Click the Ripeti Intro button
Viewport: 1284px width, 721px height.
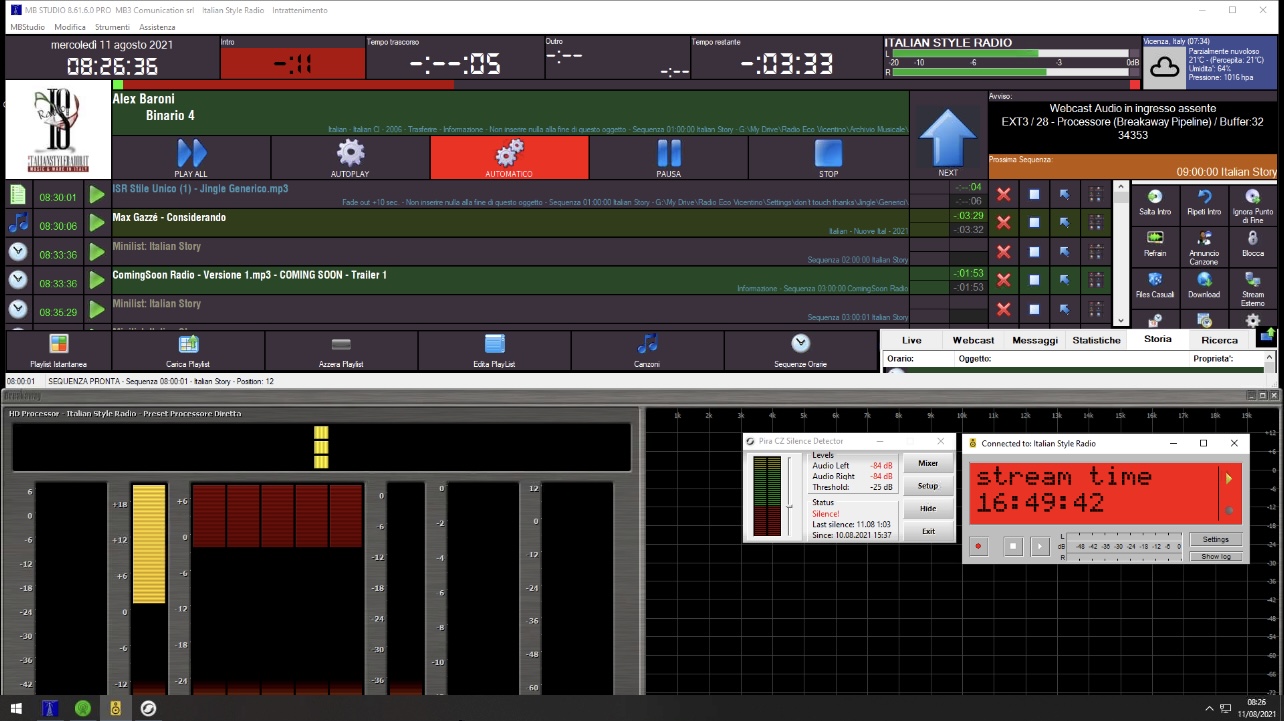[x=1204, y=202]
